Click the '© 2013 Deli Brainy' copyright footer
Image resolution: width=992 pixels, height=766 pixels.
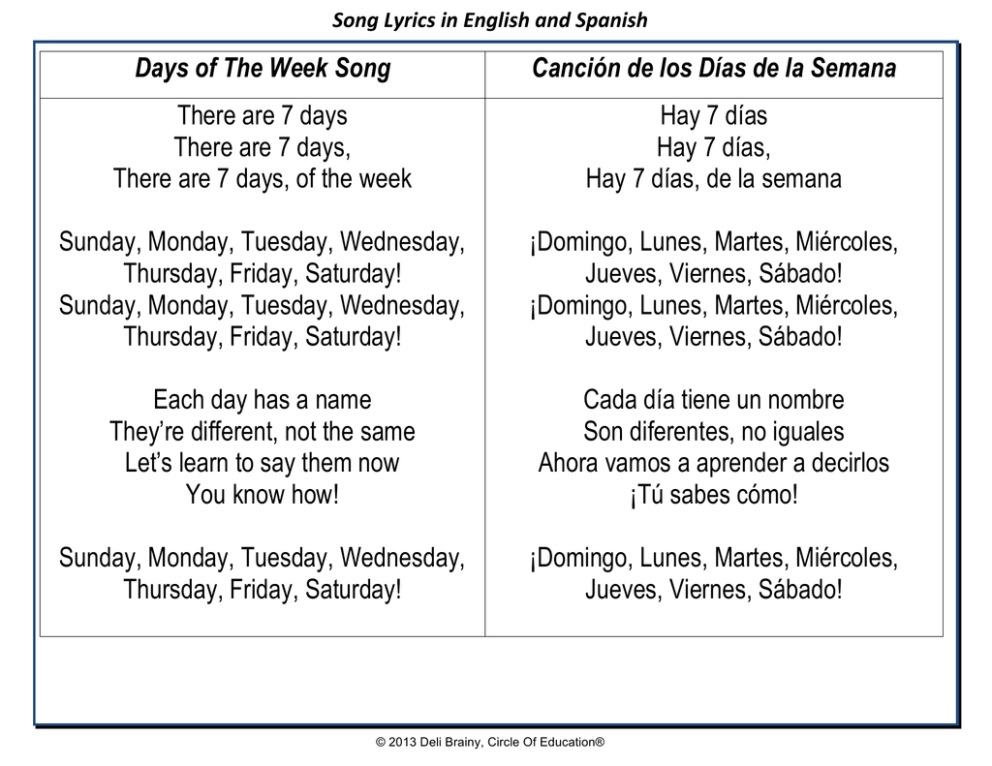click(490, 742)
